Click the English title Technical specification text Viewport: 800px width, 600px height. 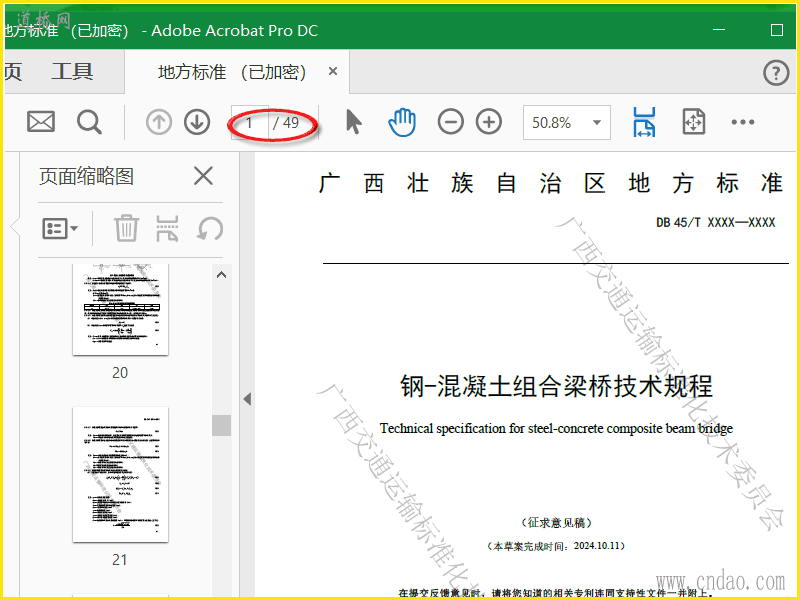(x=556, y=428)
